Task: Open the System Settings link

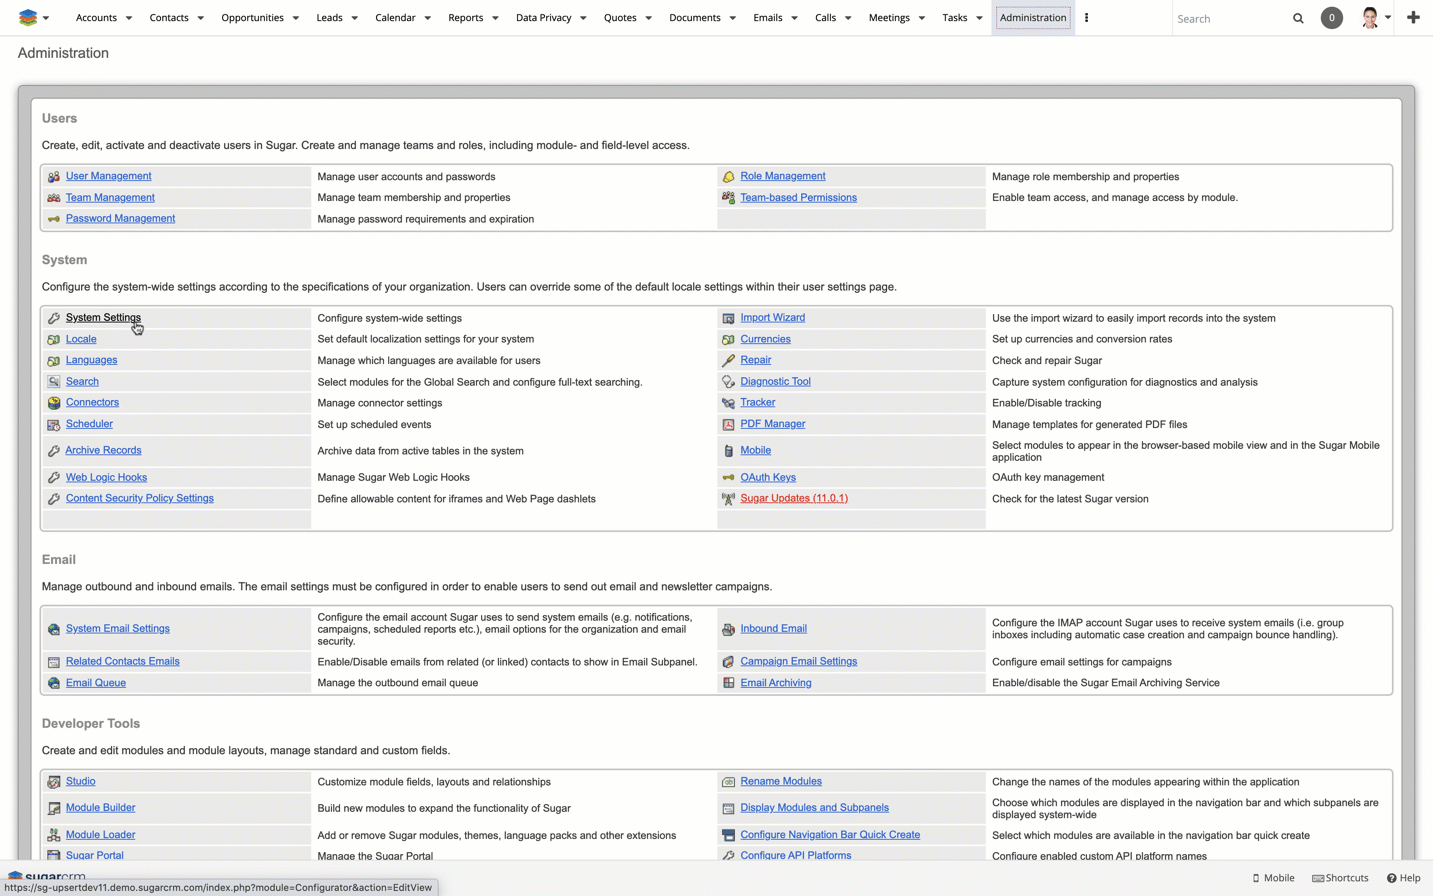Action: (x=103, y=318)
